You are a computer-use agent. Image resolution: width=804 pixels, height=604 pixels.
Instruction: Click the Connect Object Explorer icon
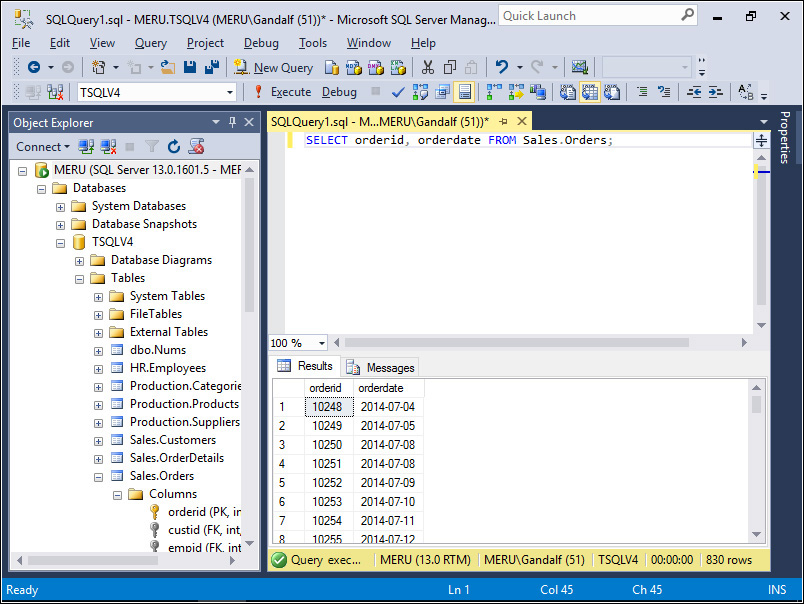pyautogui.click(x=86, y=147)
